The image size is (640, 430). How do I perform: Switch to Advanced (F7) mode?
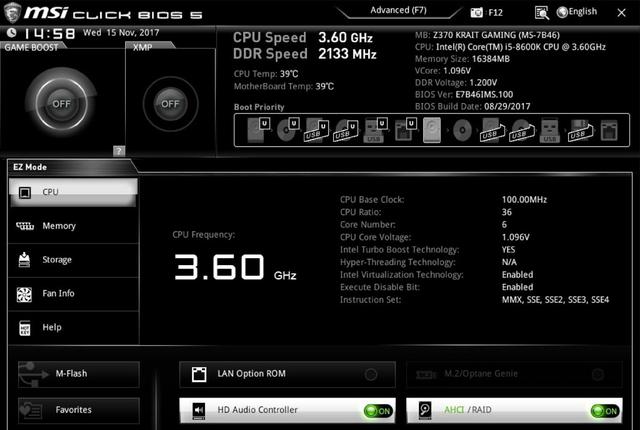tap(398, 10)
